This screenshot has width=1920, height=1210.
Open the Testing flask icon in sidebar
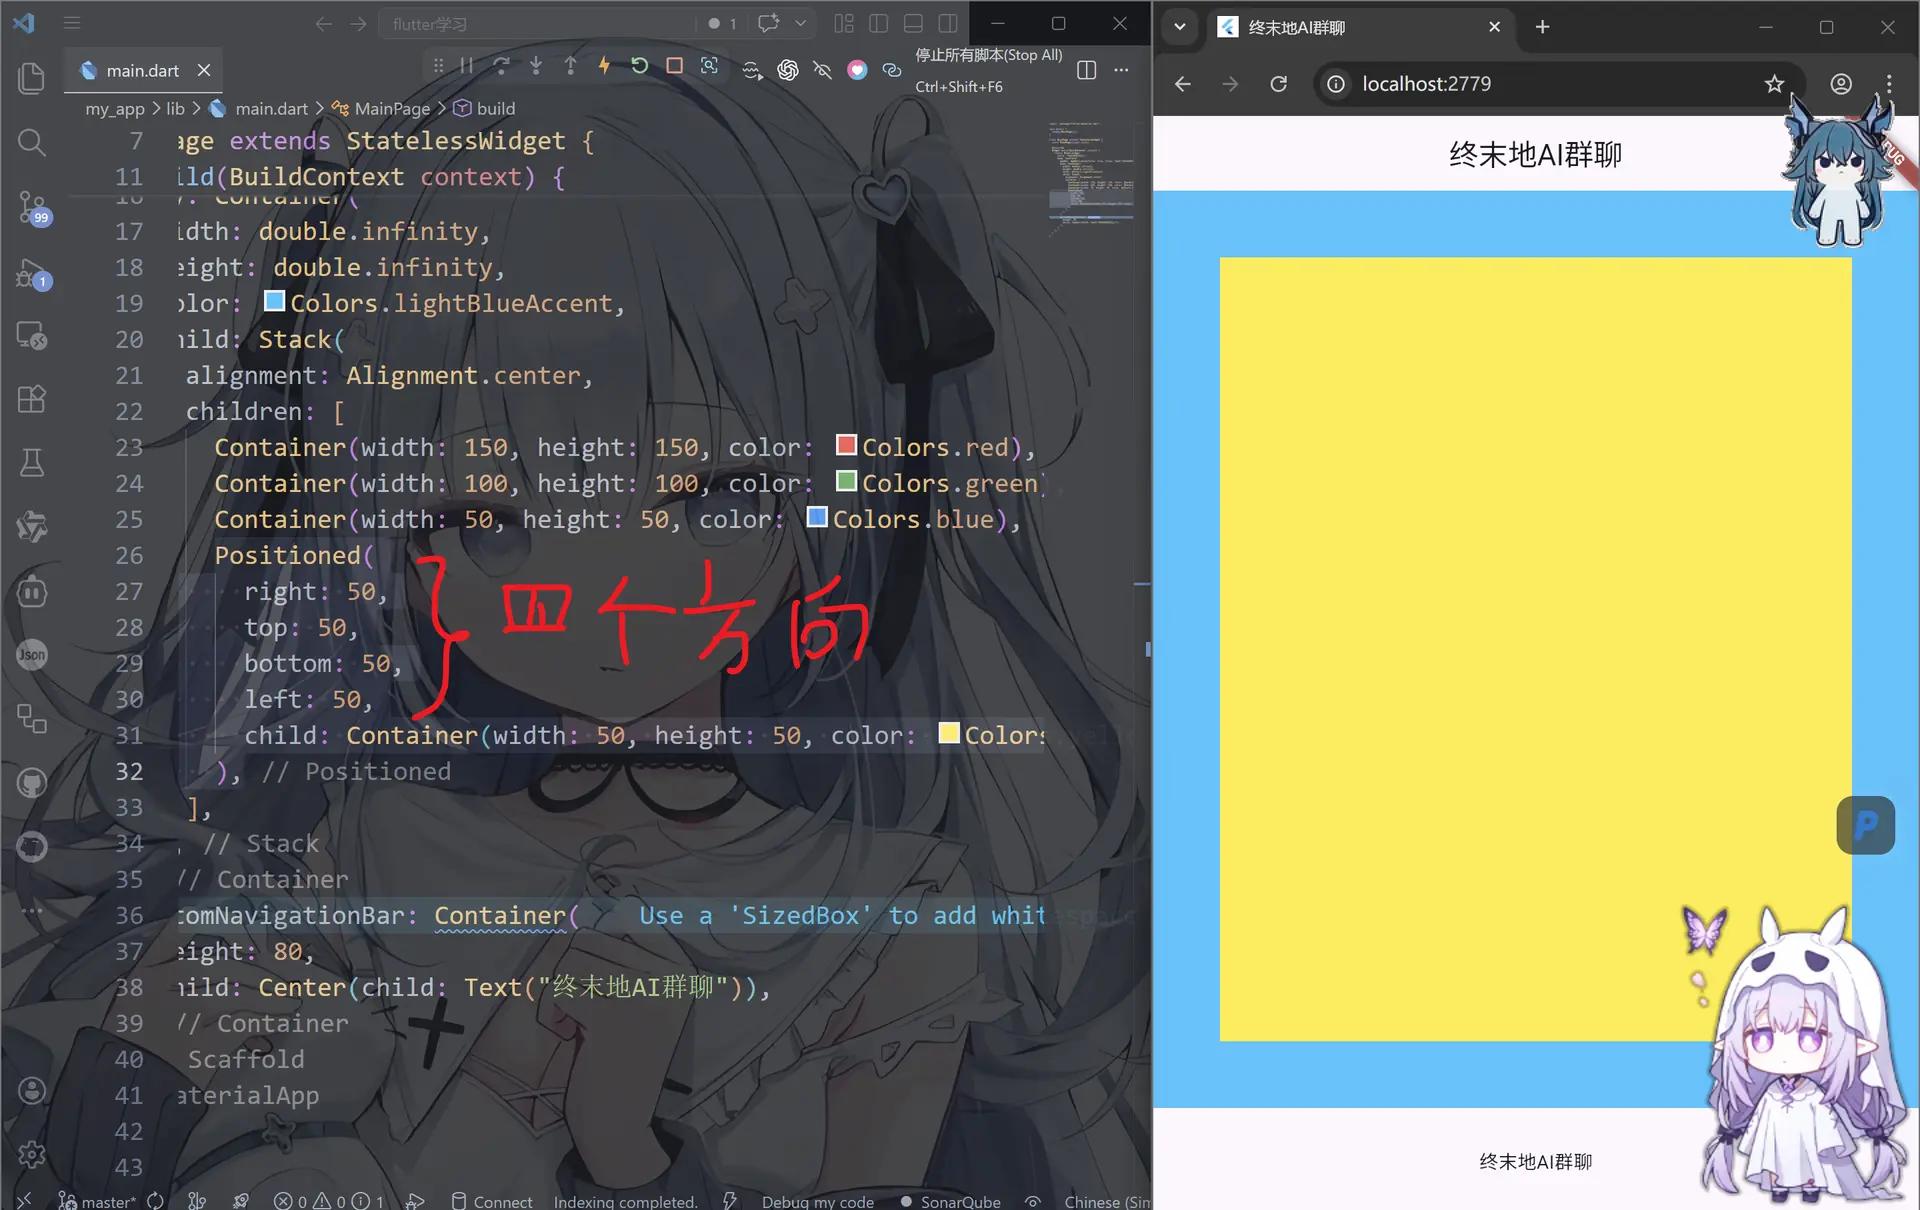(x=32, y=463)
